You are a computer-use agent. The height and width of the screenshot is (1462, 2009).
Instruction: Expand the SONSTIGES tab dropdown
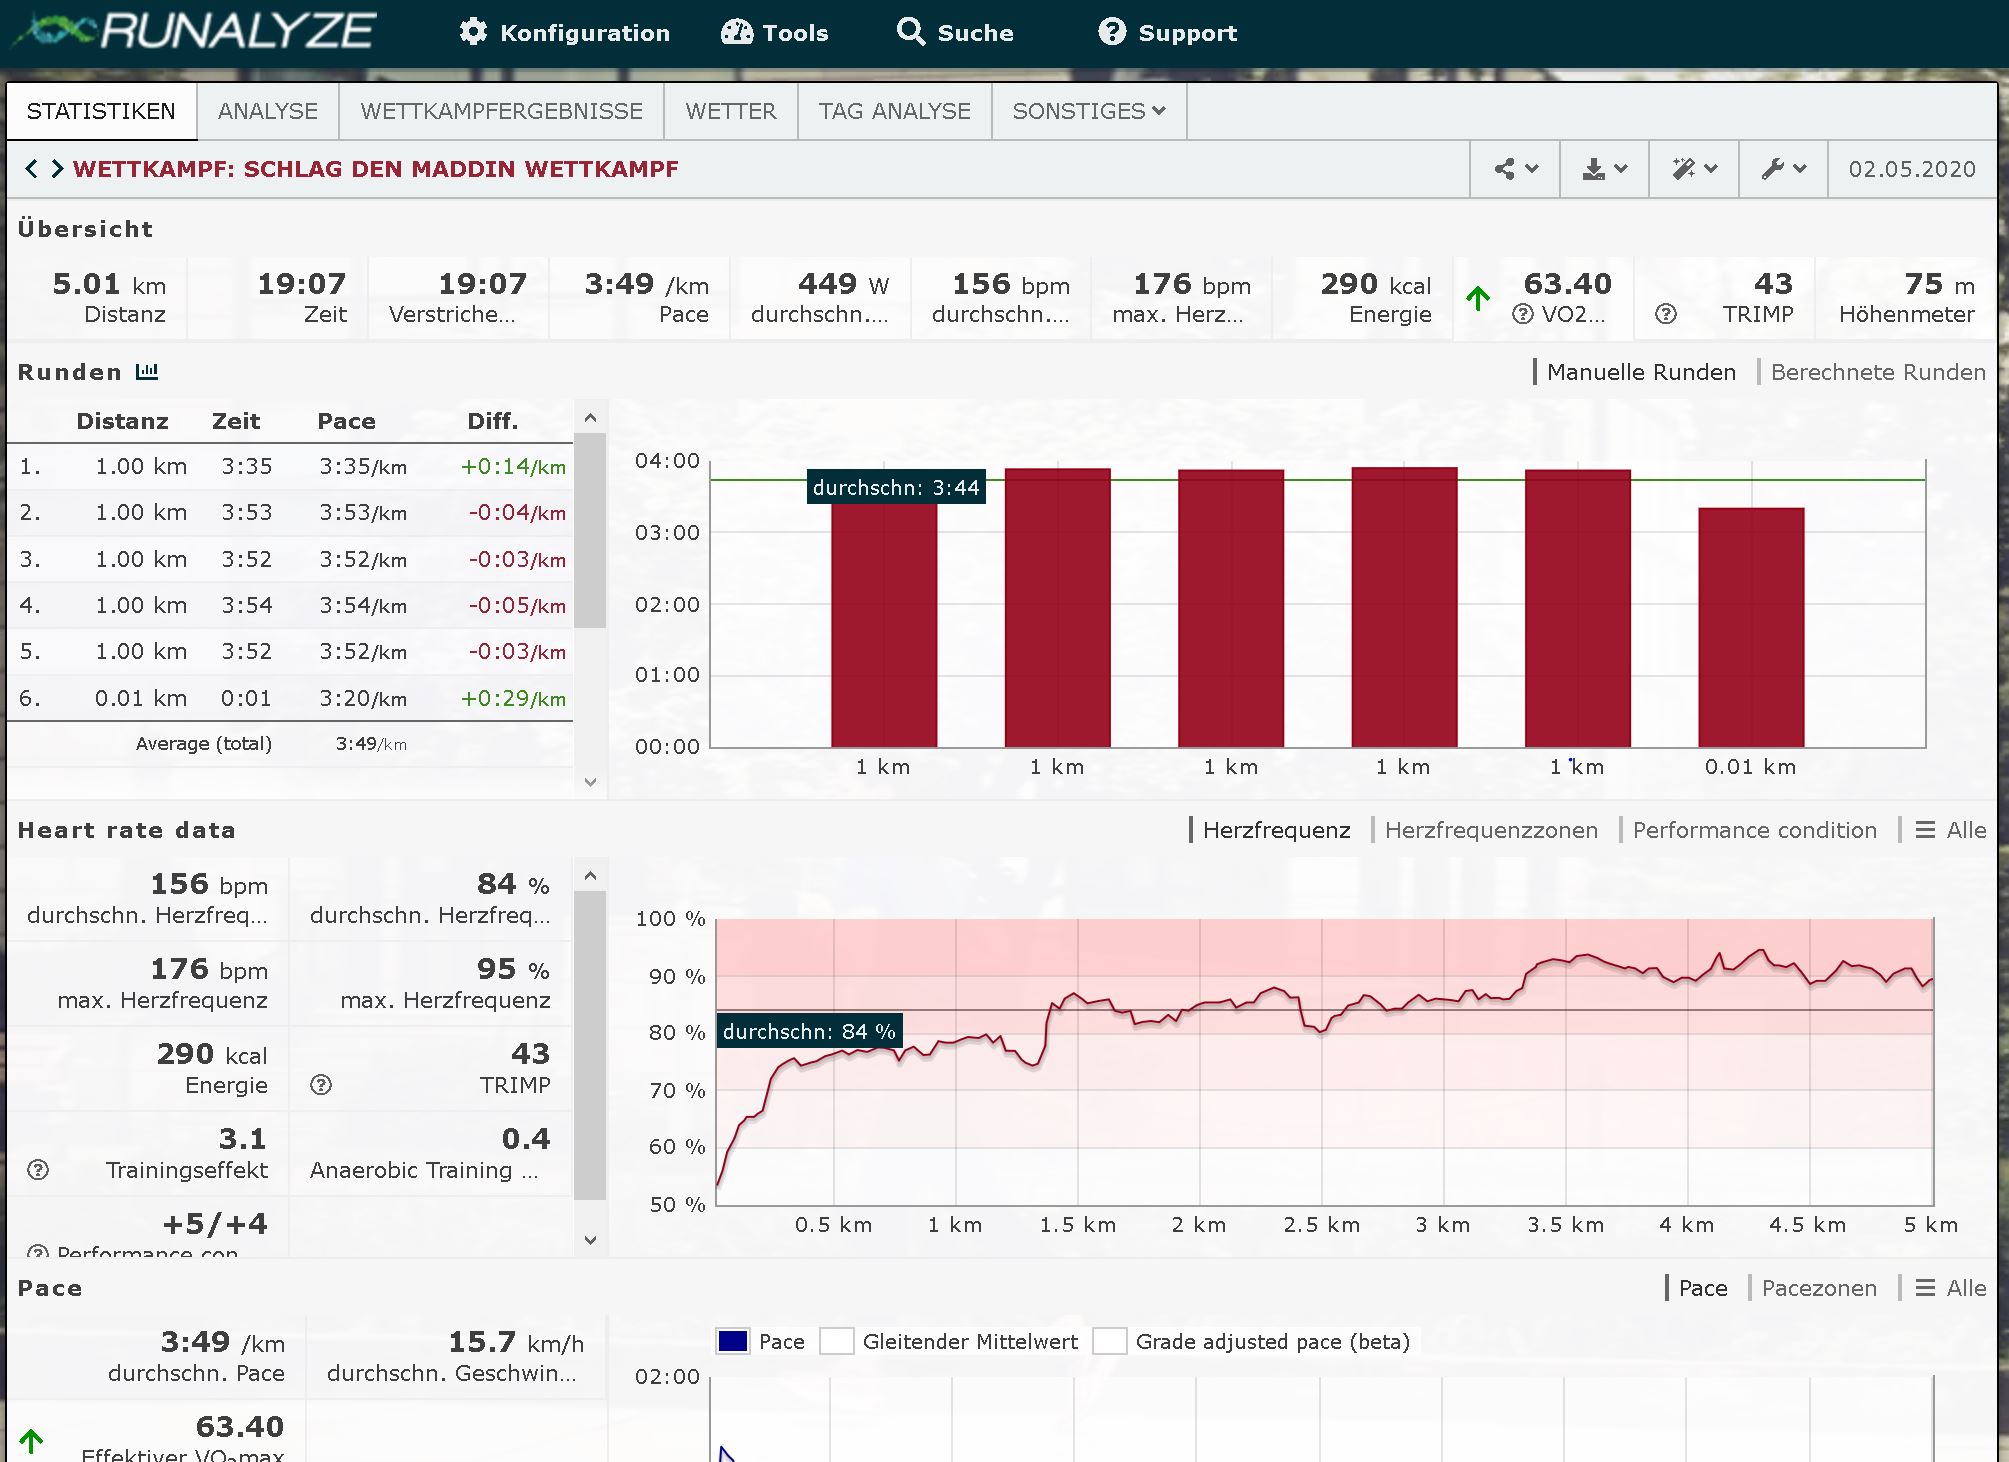[1088, 111]
